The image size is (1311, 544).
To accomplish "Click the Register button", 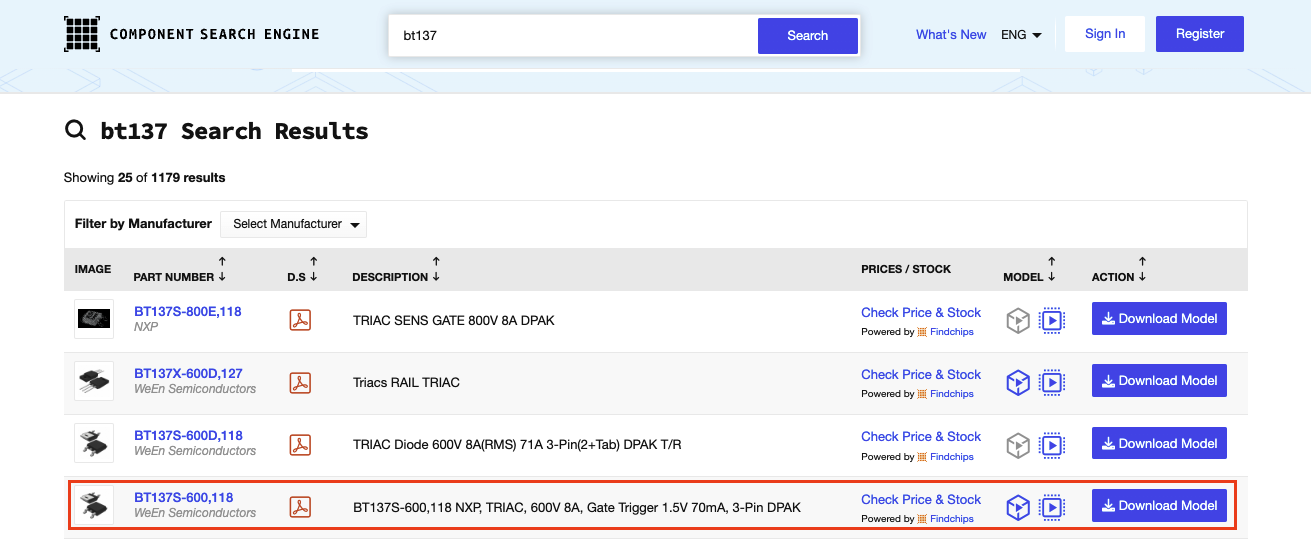I will click(1200, 34).
